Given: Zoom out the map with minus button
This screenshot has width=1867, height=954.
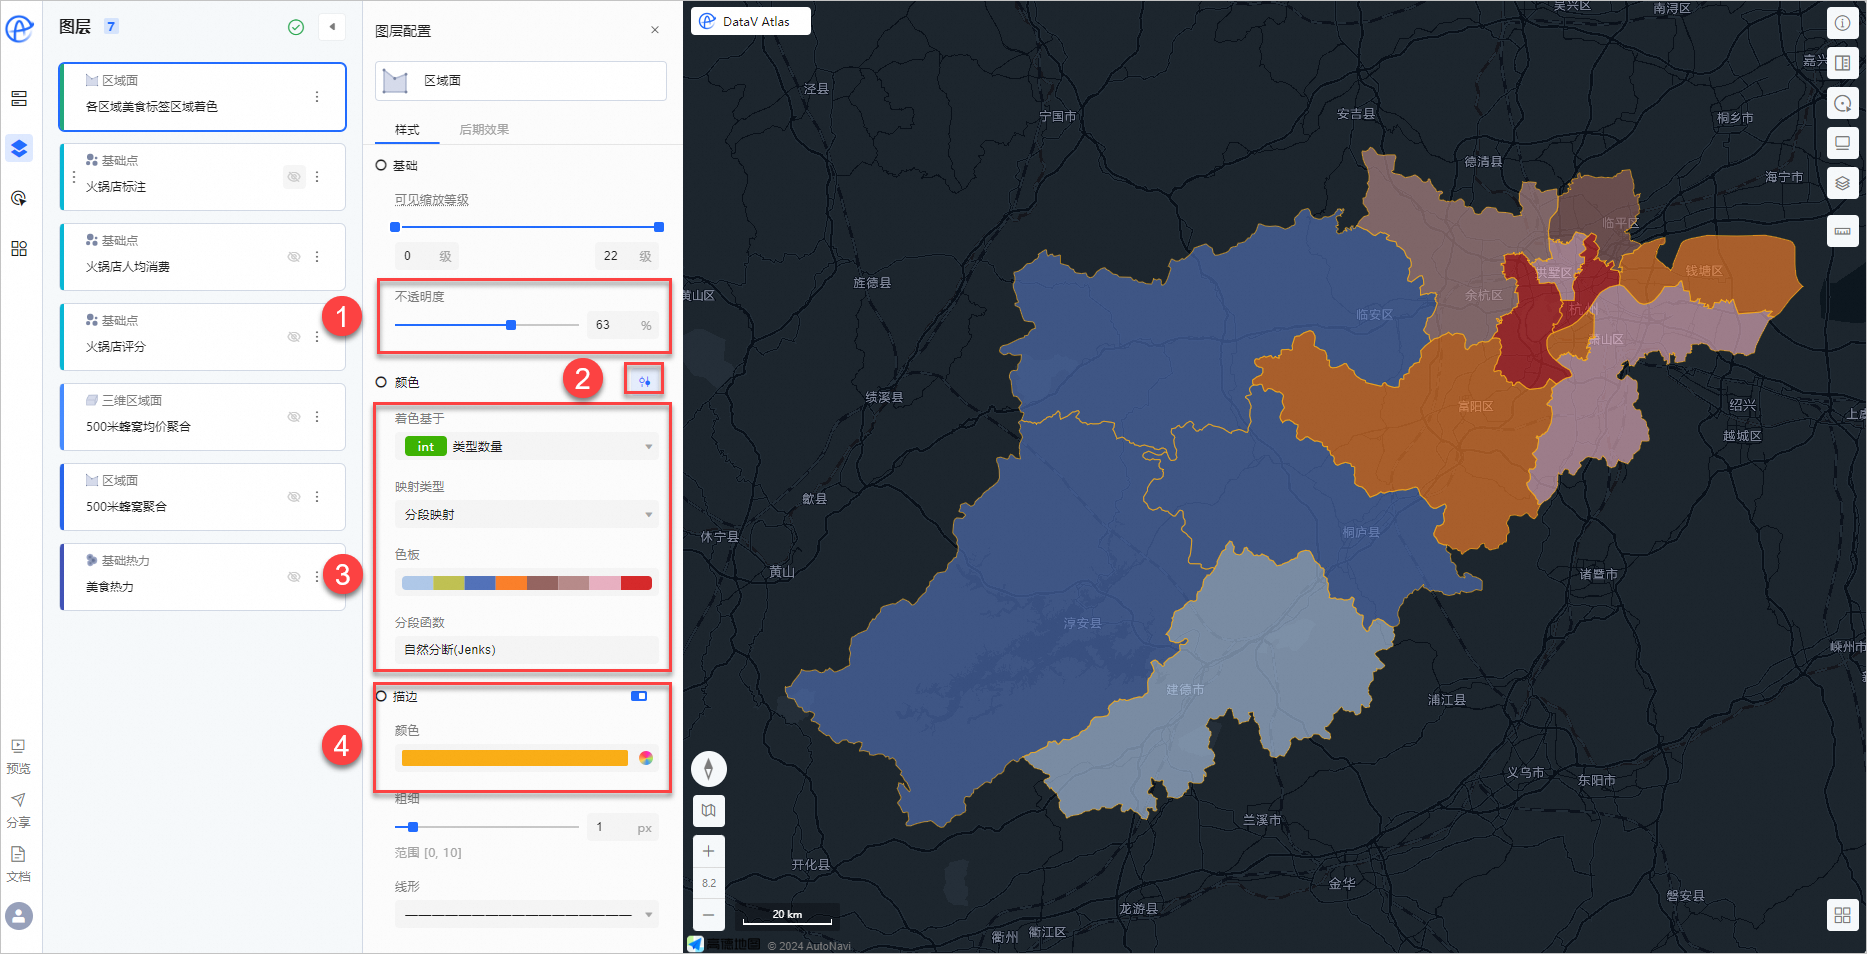Looking at the screenshot, I should pyautogui.click(x=709, y=914).
